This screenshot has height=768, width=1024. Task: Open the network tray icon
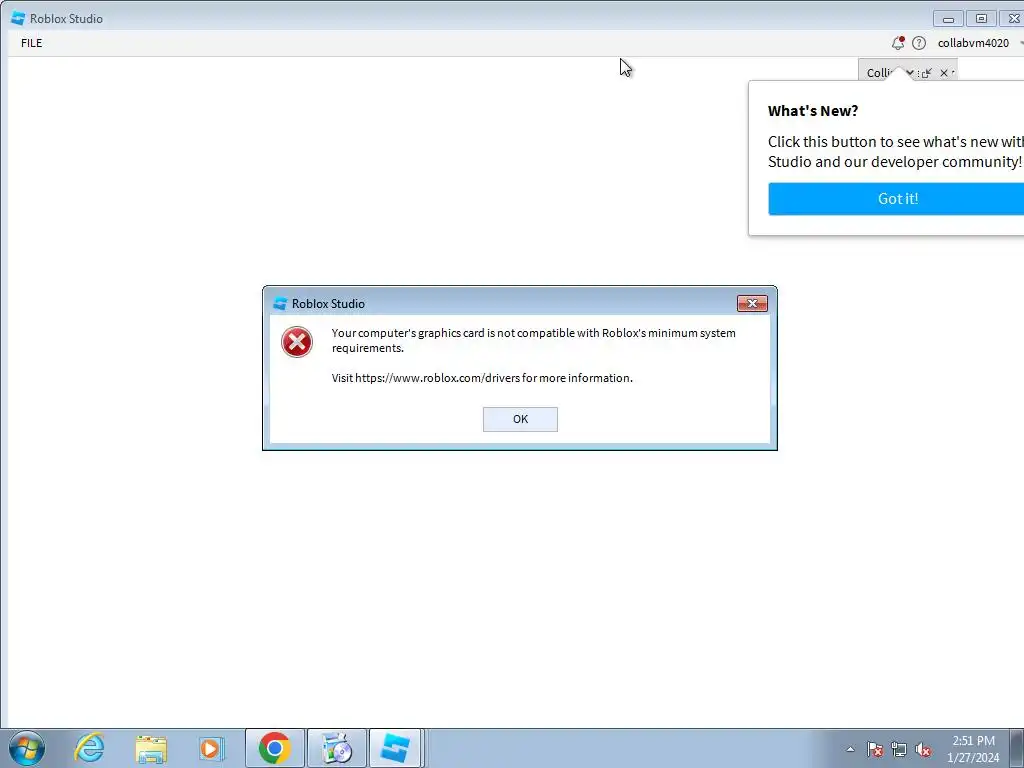(x=899, y=749)
